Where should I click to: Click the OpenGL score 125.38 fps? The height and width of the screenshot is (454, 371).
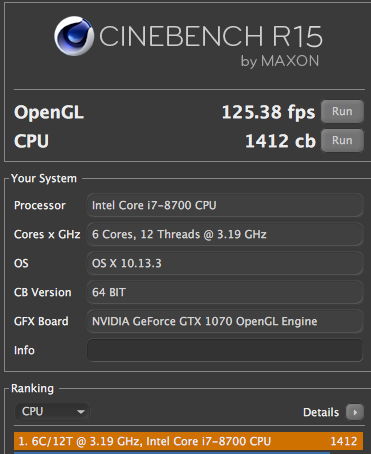(268, 112)
